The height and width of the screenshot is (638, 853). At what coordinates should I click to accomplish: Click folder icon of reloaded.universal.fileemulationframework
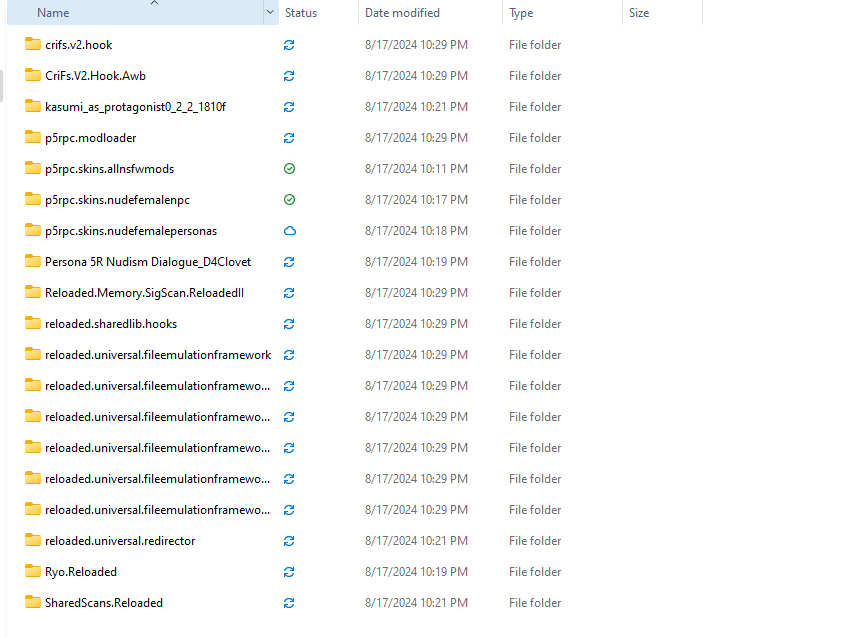(x=33, y=354)
